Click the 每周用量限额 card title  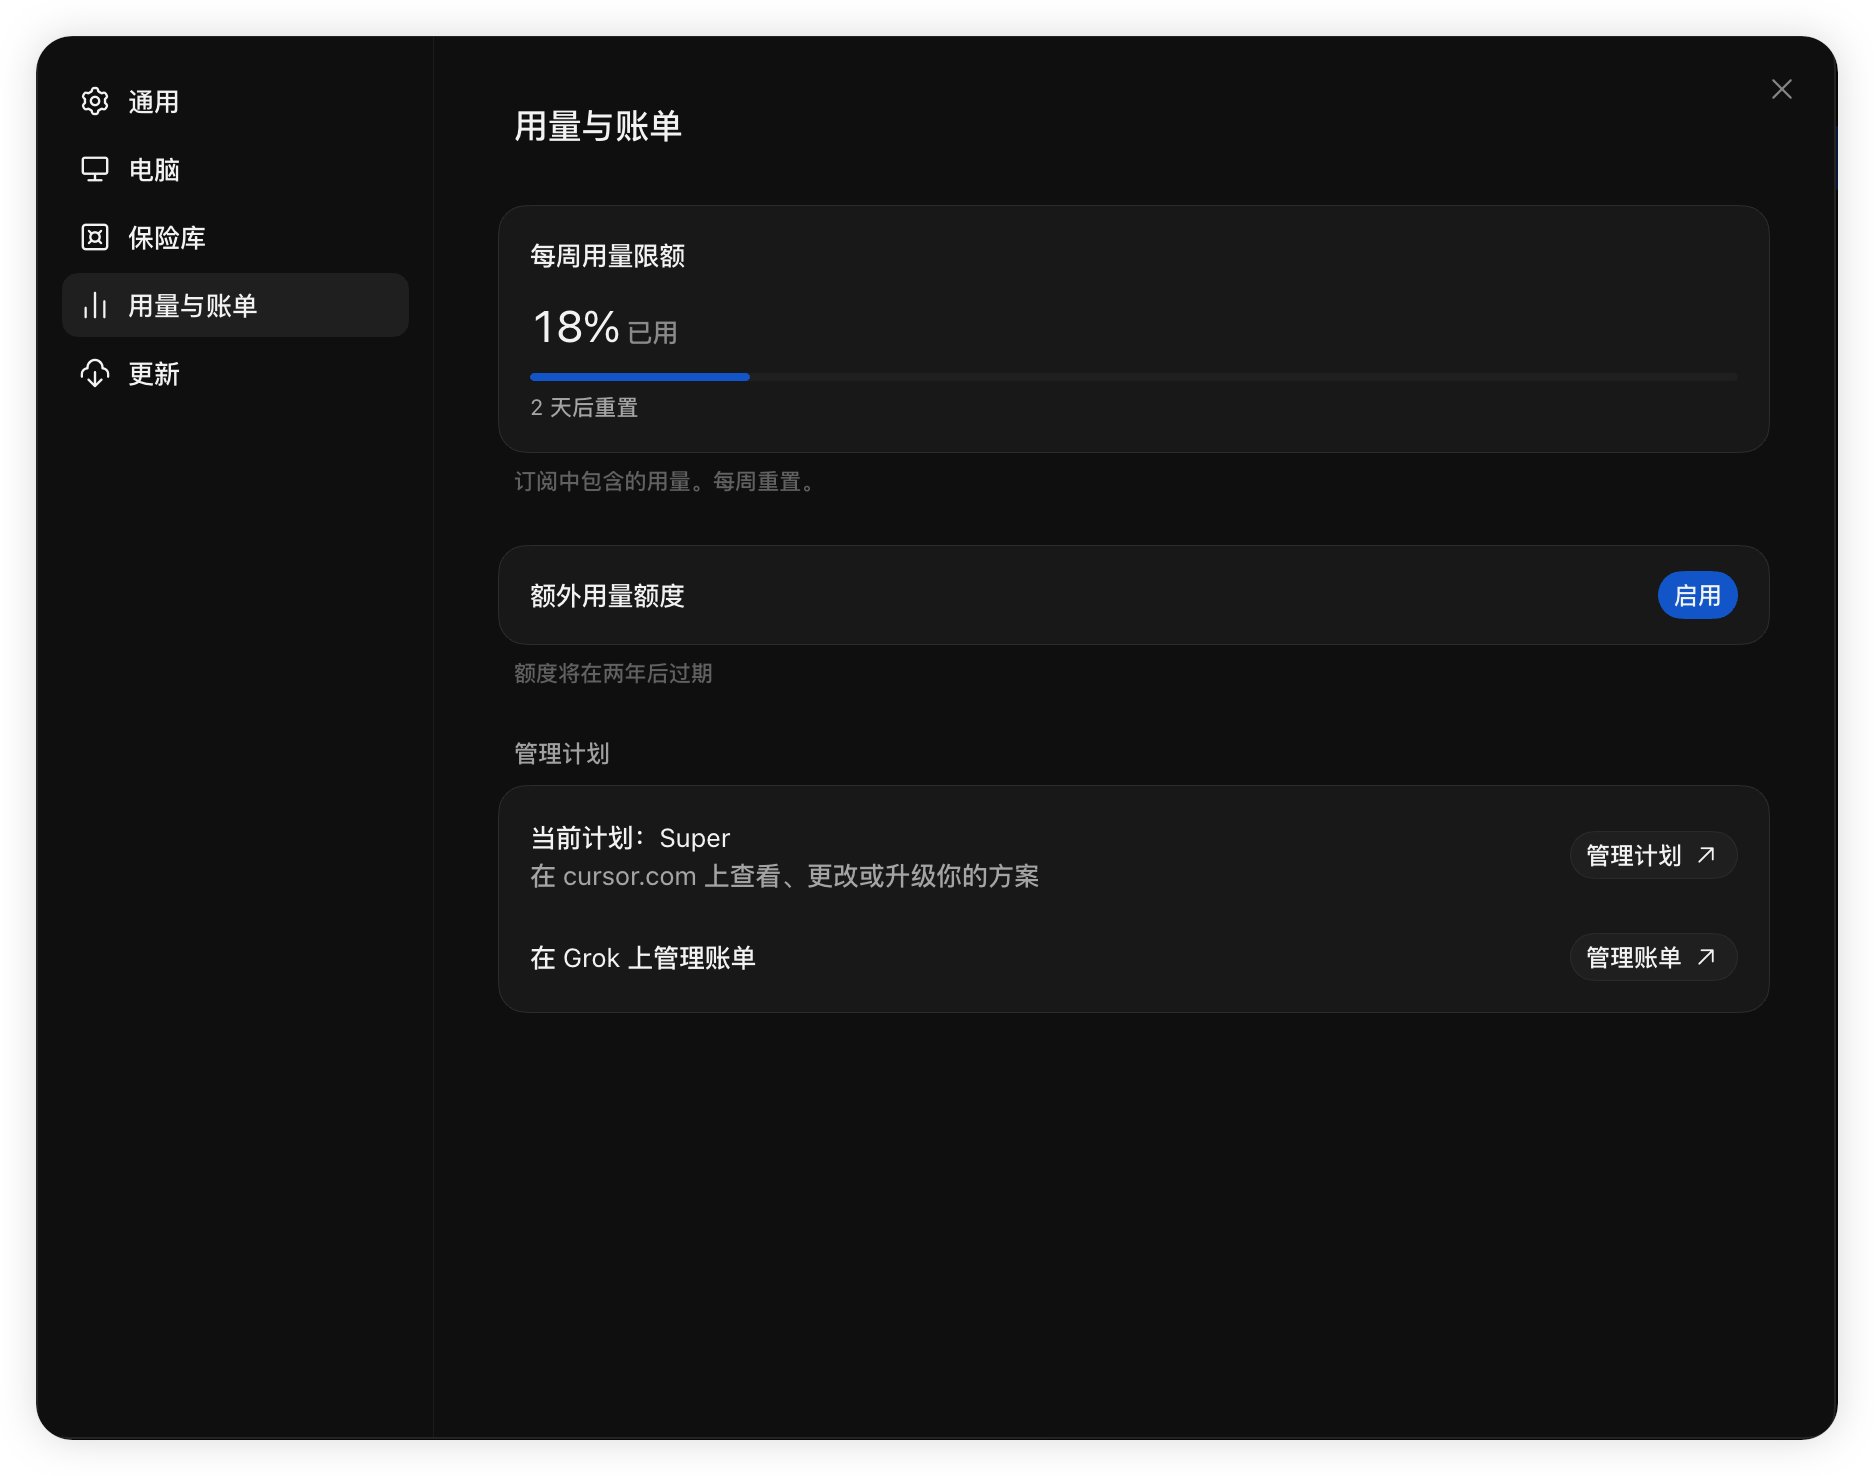pyautogui.click(x=607, y=256)
